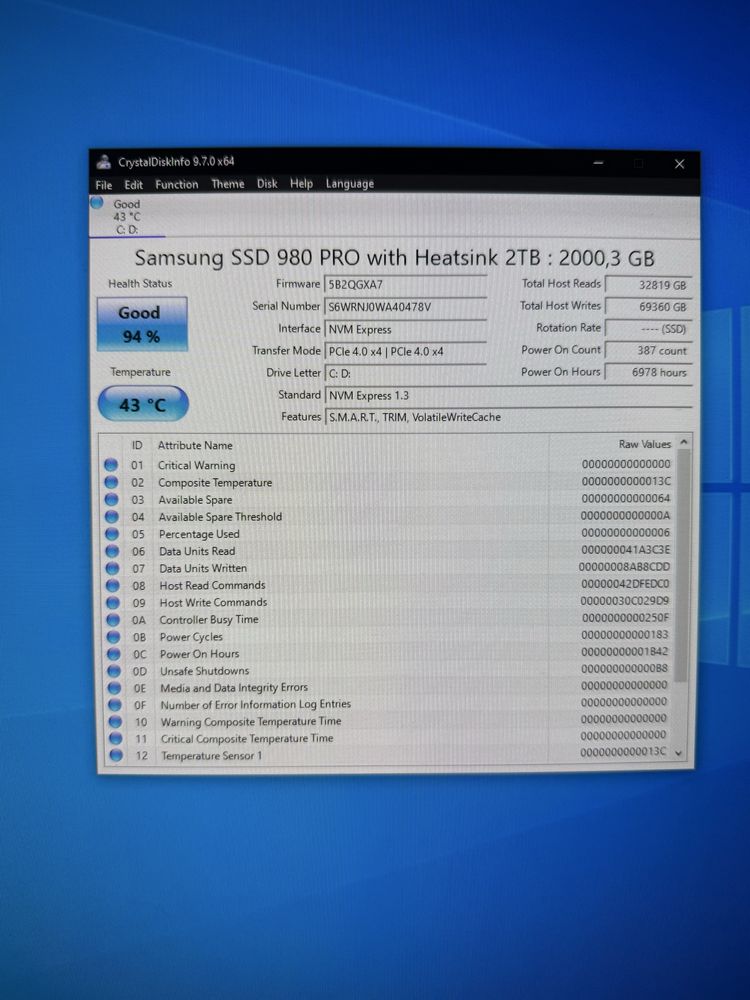Click the status circle for Available Spare Threshold

click(112, 517)
